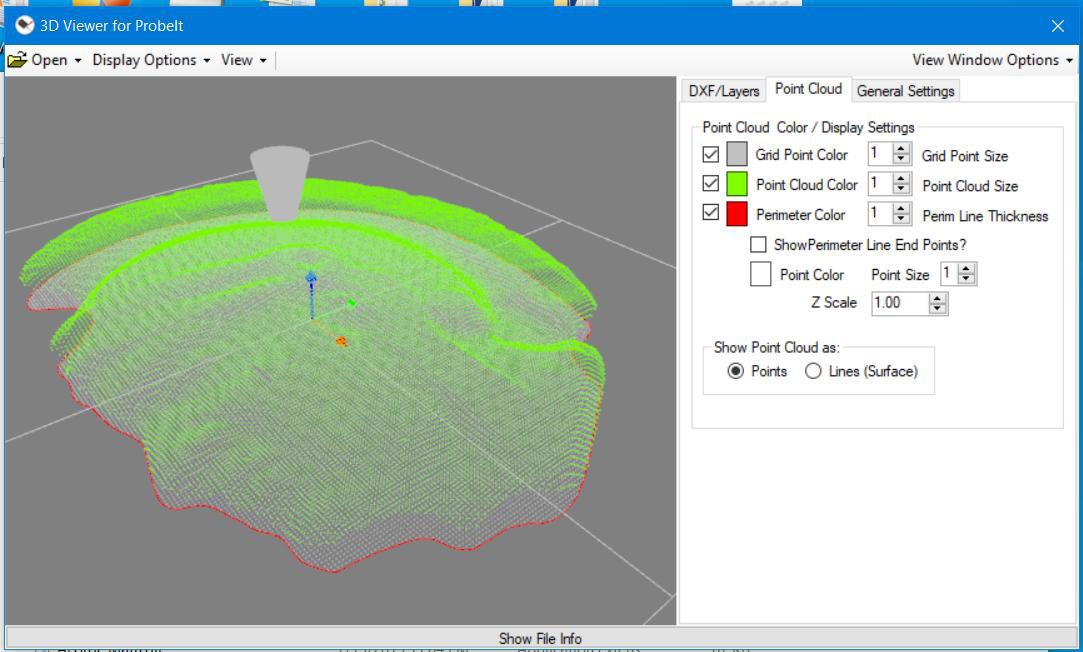Click the 3D Viewer app title icon

point(25,26)
